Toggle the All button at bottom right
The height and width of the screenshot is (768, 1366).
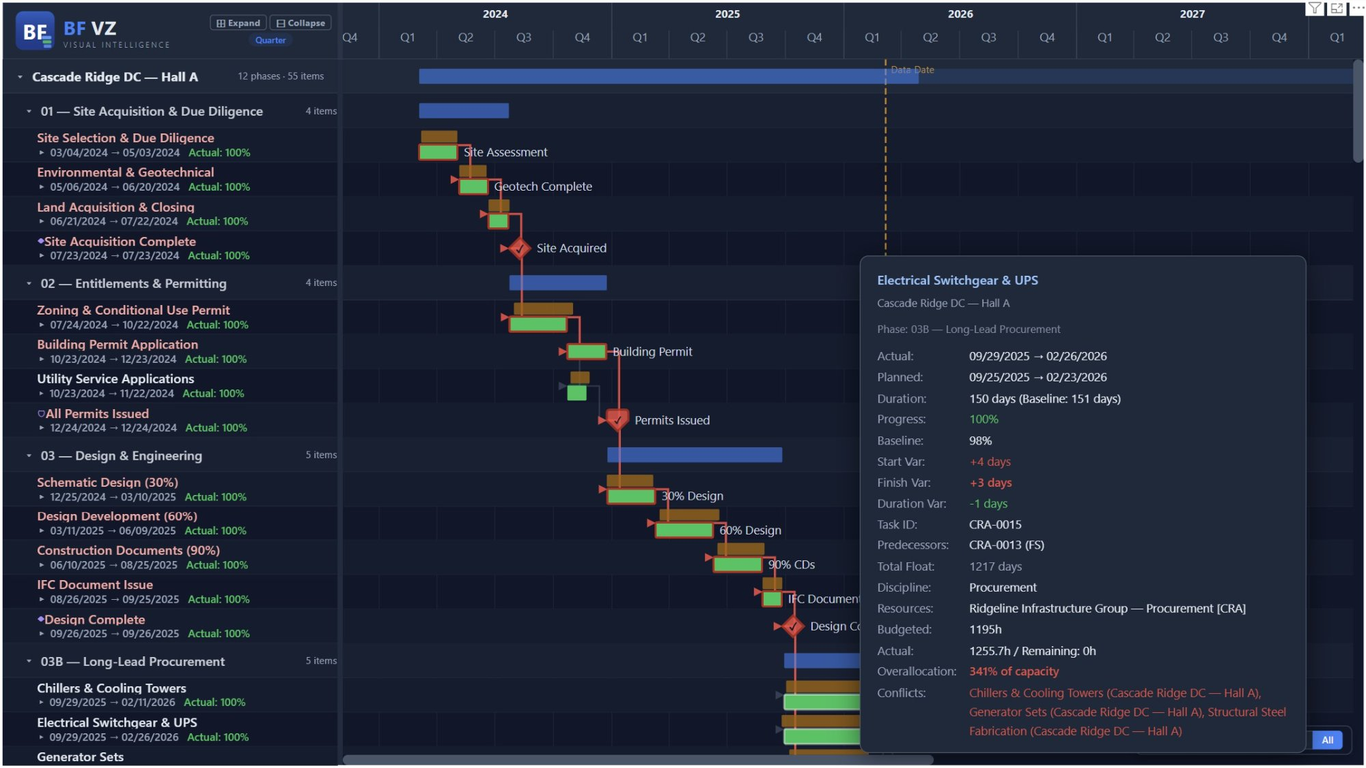click(1327, 740)
